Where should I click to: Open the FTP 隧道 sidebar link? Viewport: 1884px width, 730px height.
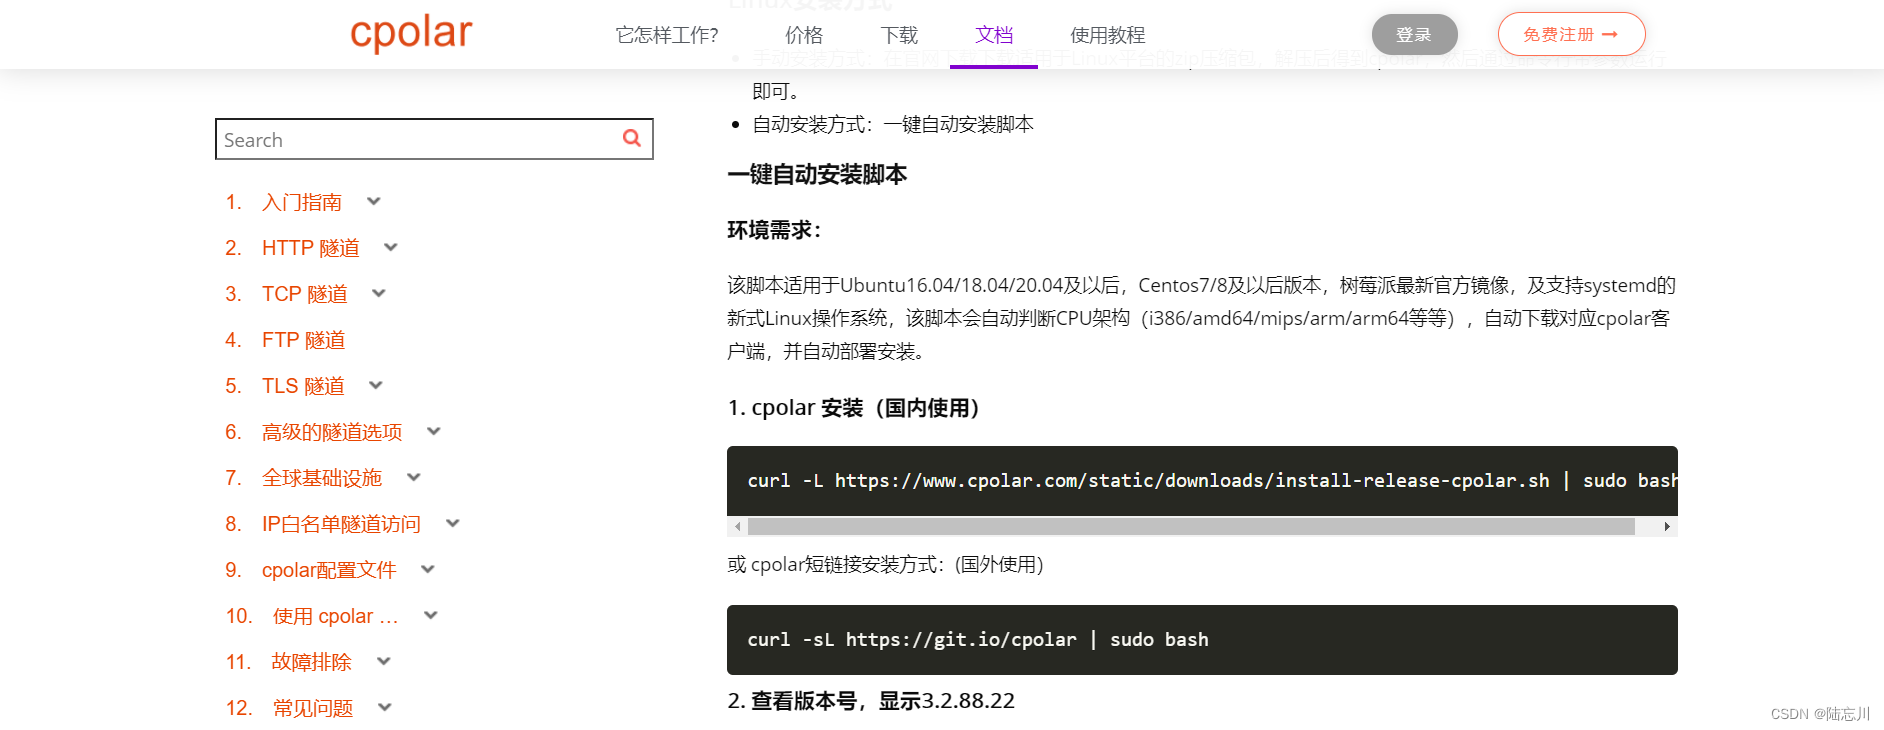click(x=304, y=340)
